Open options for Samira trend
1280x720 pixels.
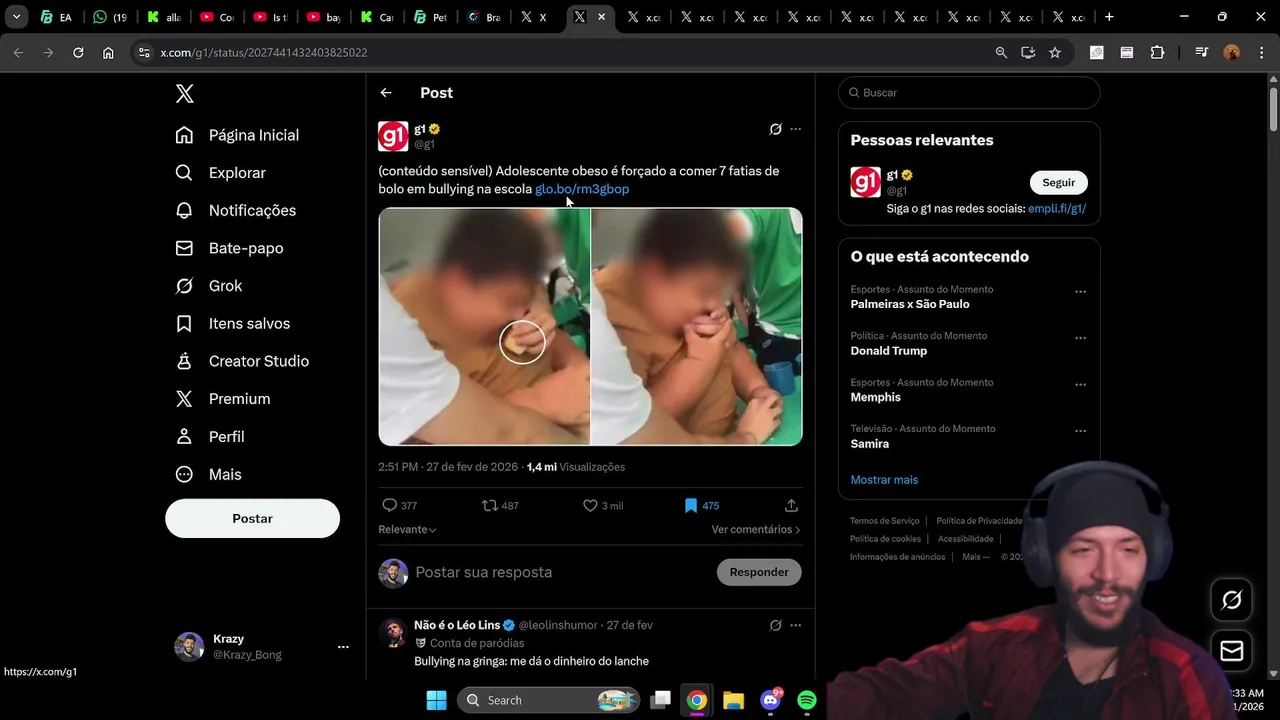click(1080, 431)
